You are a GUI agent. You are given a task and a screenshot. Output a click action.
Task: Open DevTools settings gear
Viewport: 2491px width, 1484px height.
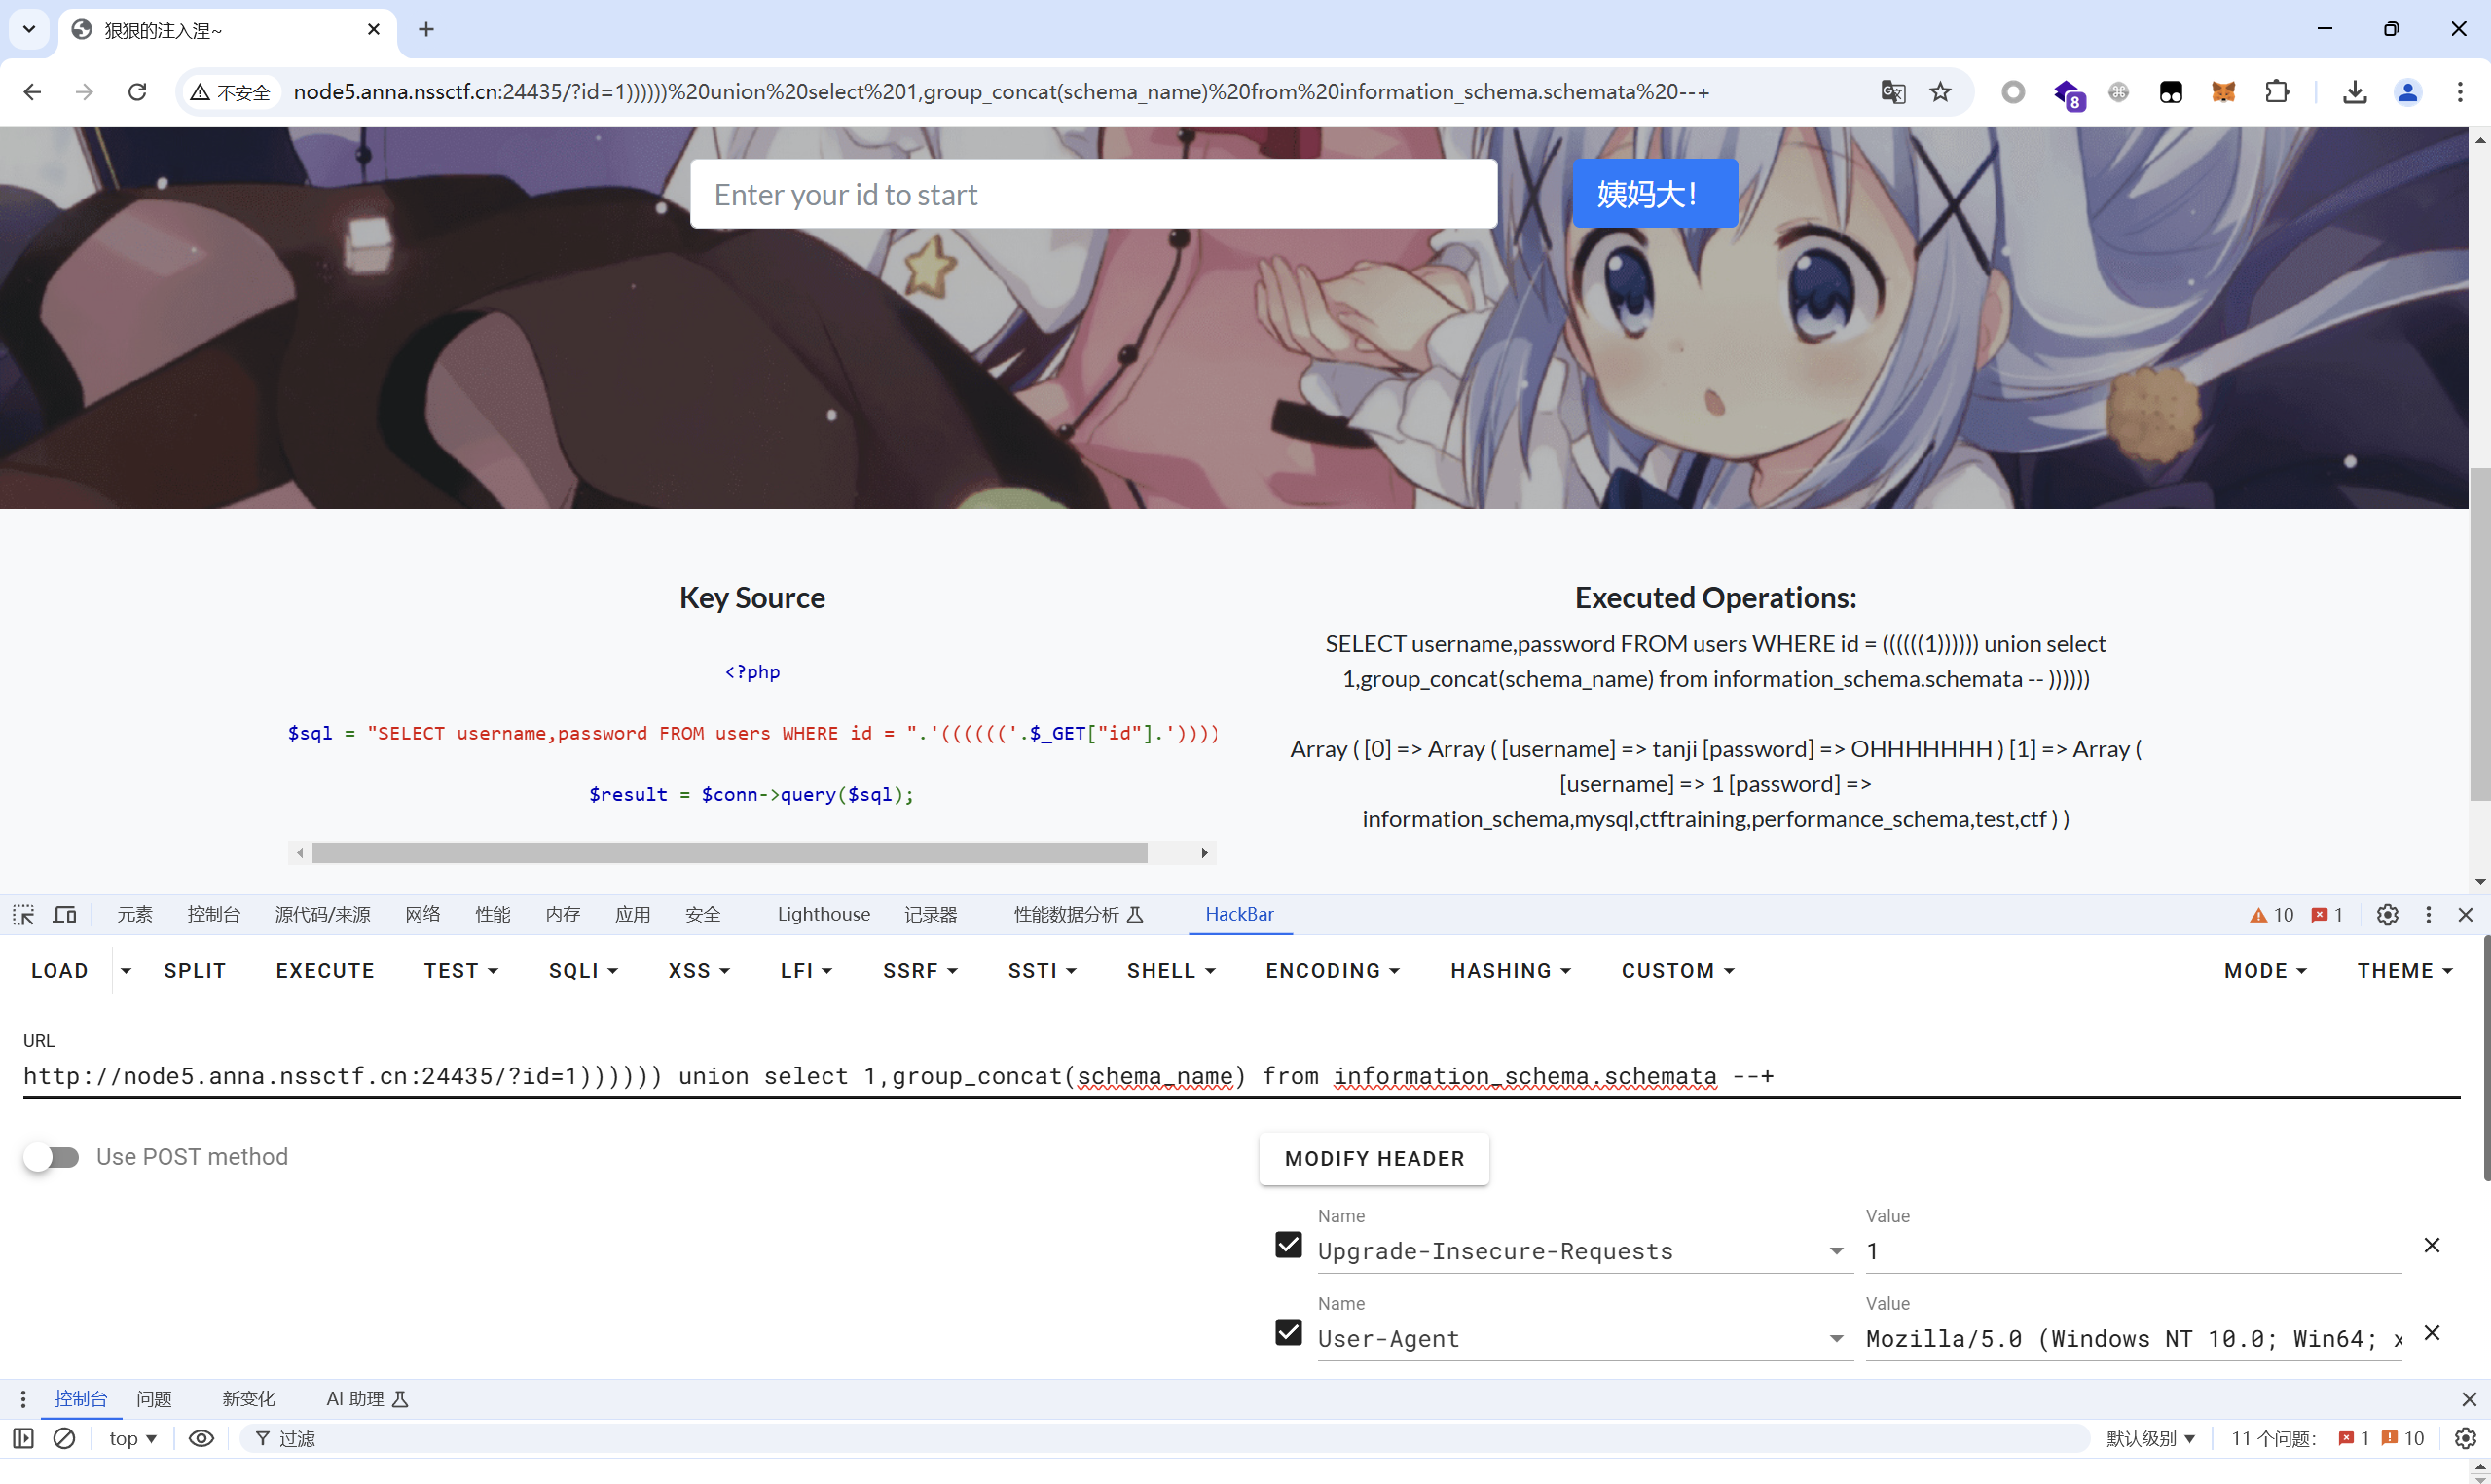click(x=2387, y=914)
